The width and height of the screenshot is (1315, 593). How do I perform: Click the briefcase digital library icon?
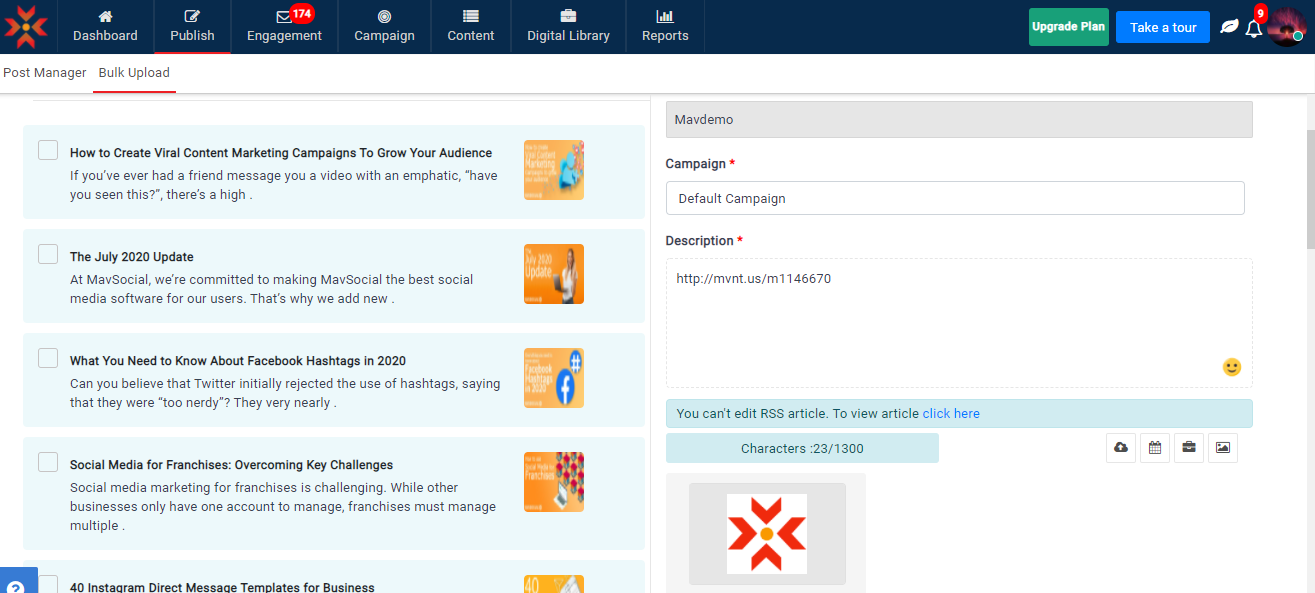pos(1189,448)
